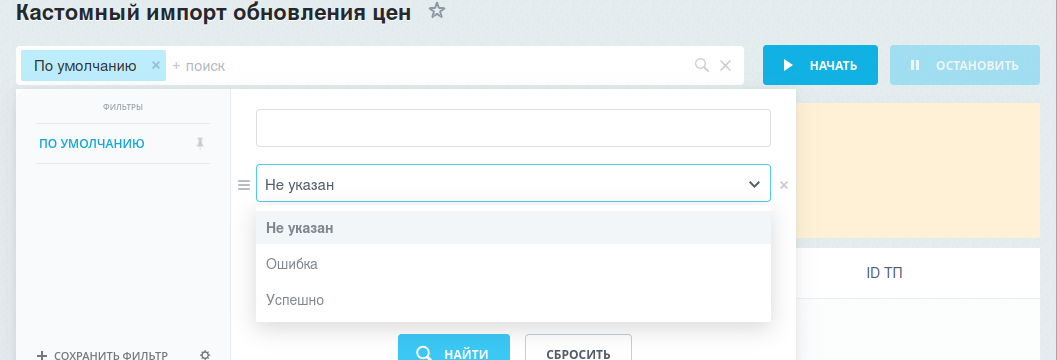Remove the 'По умолчанию' filter tag

pos(156,65)
